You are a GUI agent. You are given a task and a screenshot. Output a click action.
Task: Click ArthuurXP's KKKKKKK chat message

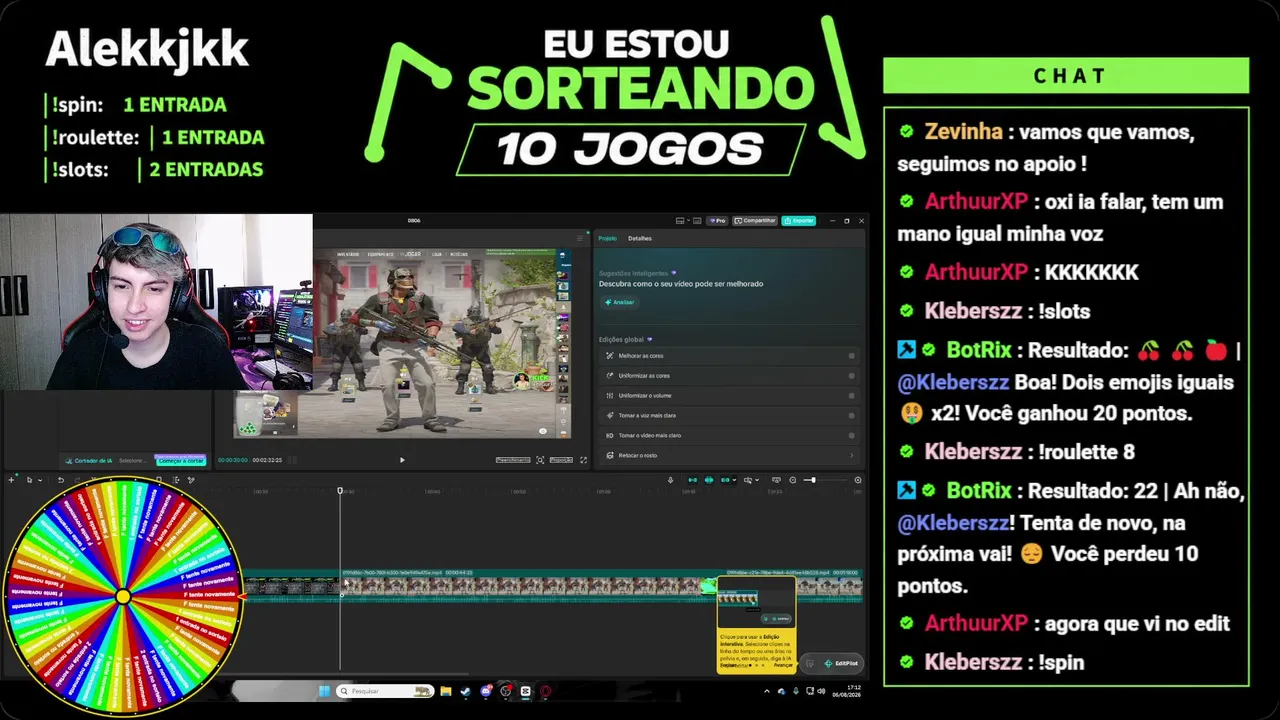coord(1018,272)
